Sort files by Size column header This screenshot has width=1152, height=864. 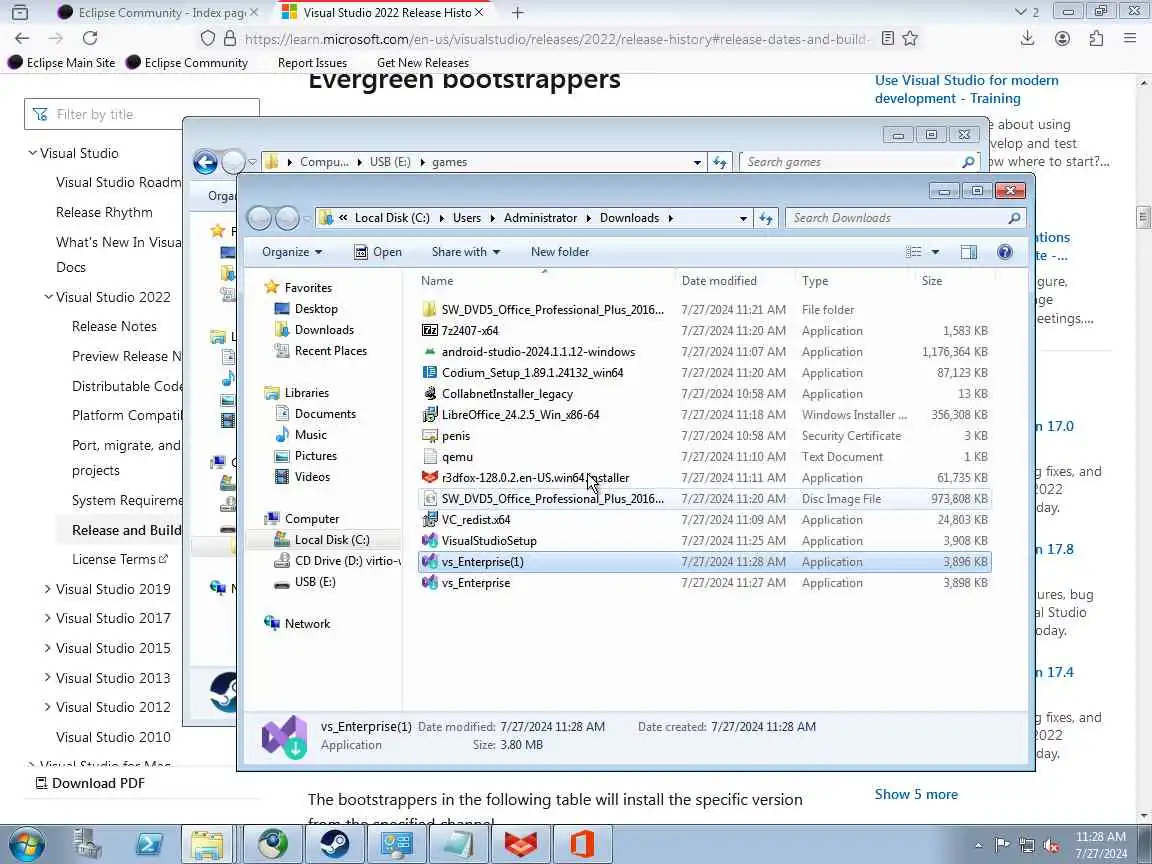click(932, 281)
